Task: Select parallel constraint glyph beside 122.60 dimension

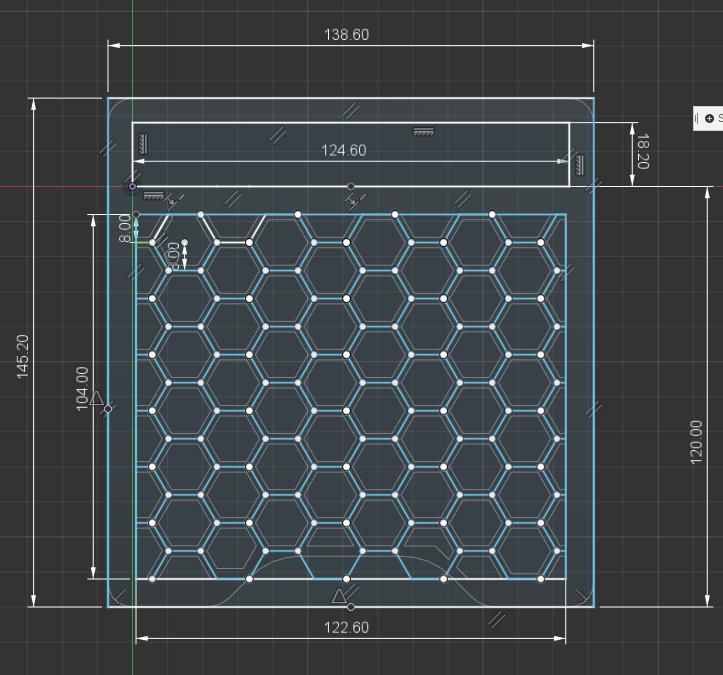Action: click(x=496, y=620)
